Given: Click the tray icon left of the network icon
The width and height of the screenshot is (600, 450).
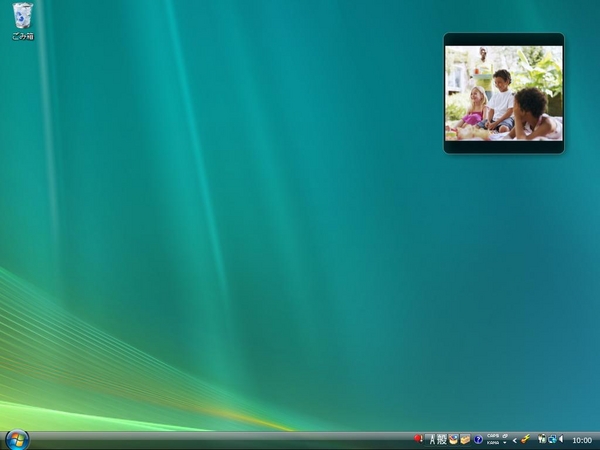Looking at the screenshot, I should click(x=541, y=439).
